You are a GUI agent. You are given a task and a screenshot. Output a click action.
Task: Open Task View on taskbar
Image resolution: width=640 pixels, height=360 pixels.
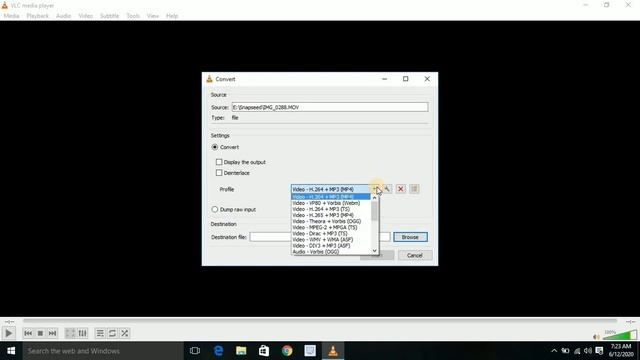(x=195, y=351)
